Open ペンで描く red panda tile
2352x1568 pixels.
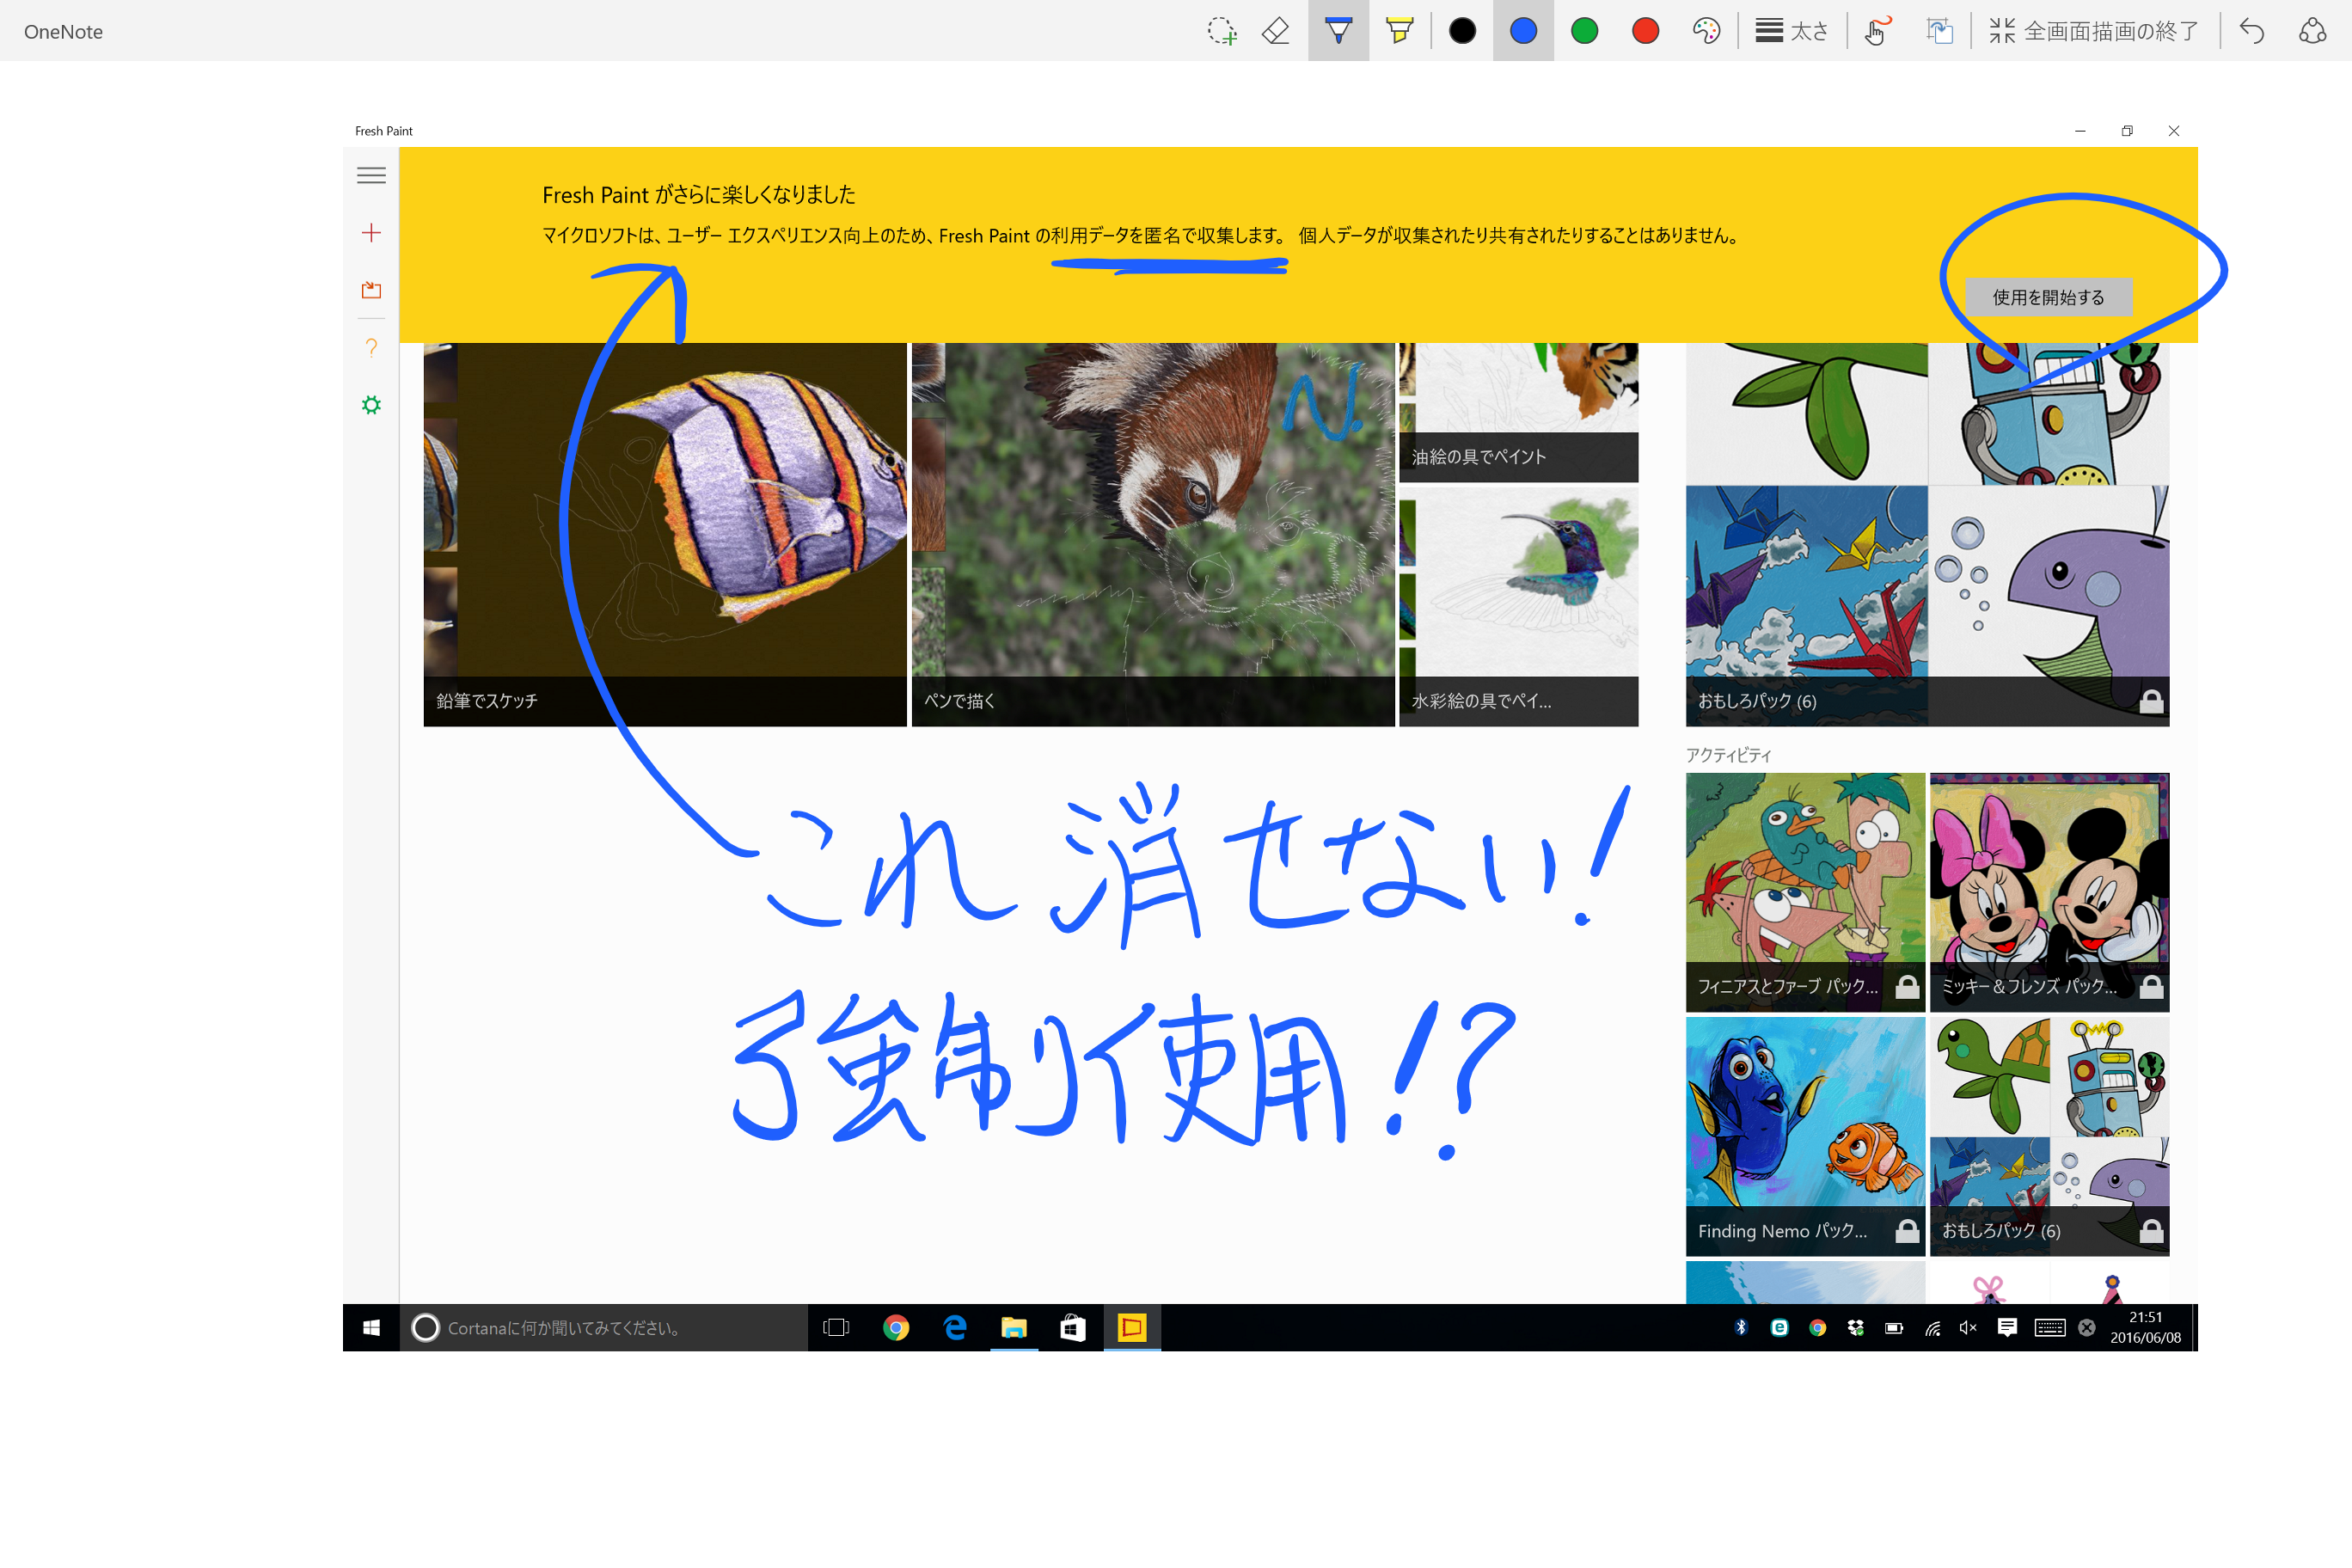point(1153,534)
